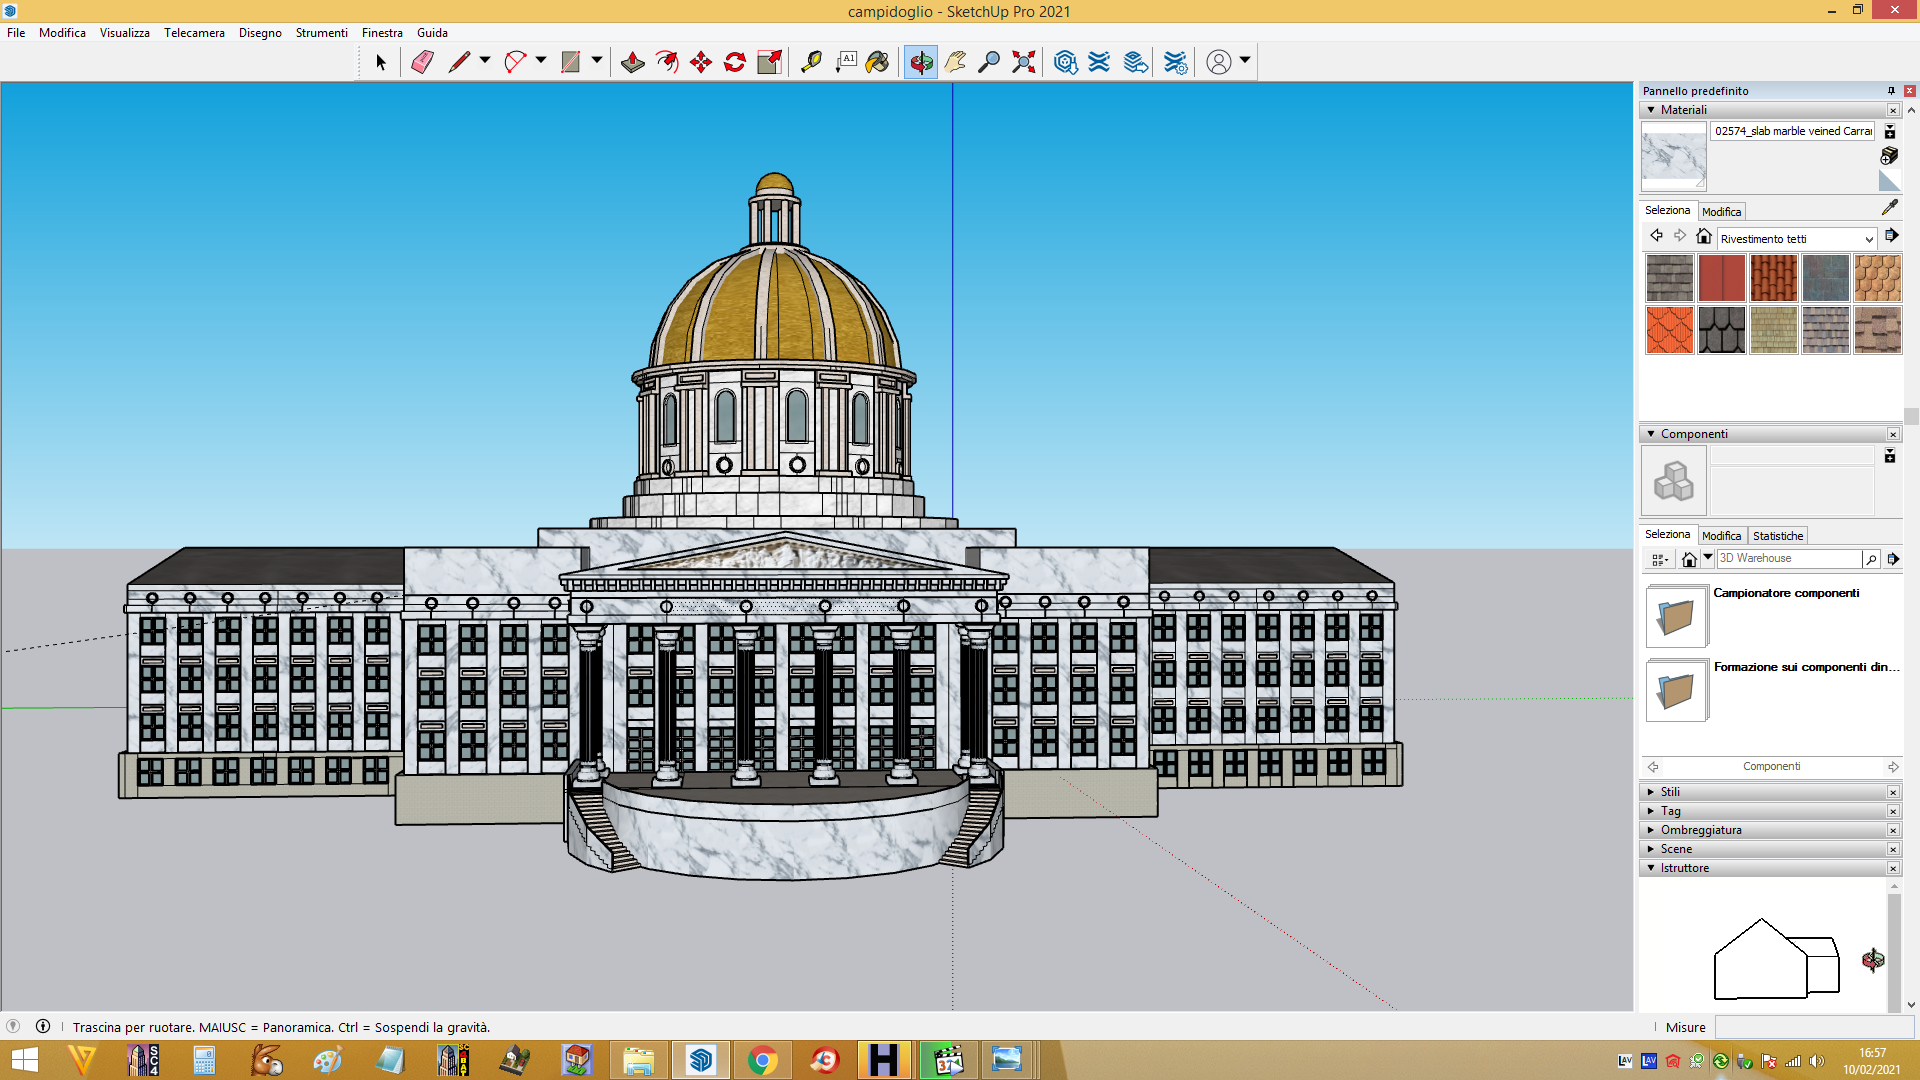Click the Zoom Extents tool
This screenshot has width=1920, height=1080.
click(x=1023, y=62)
